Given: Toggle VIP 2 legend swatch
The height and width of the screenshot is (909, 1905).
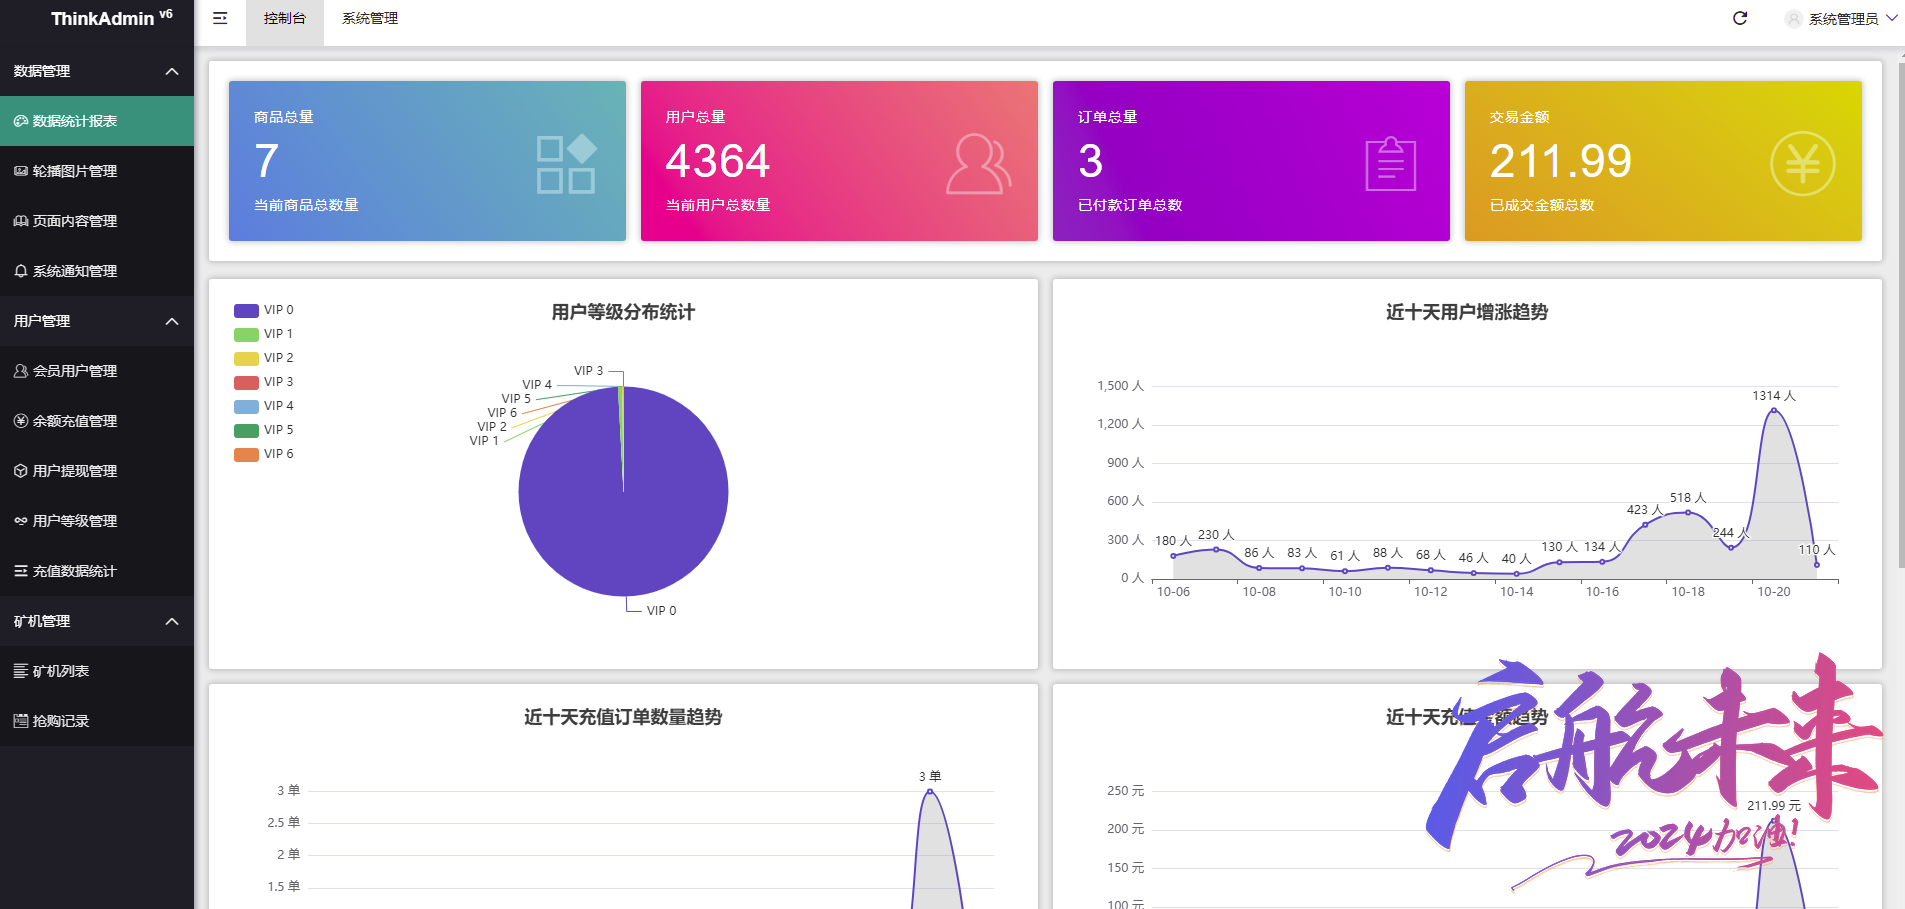Looking at the screenshot, I should (x=246, y=358).
